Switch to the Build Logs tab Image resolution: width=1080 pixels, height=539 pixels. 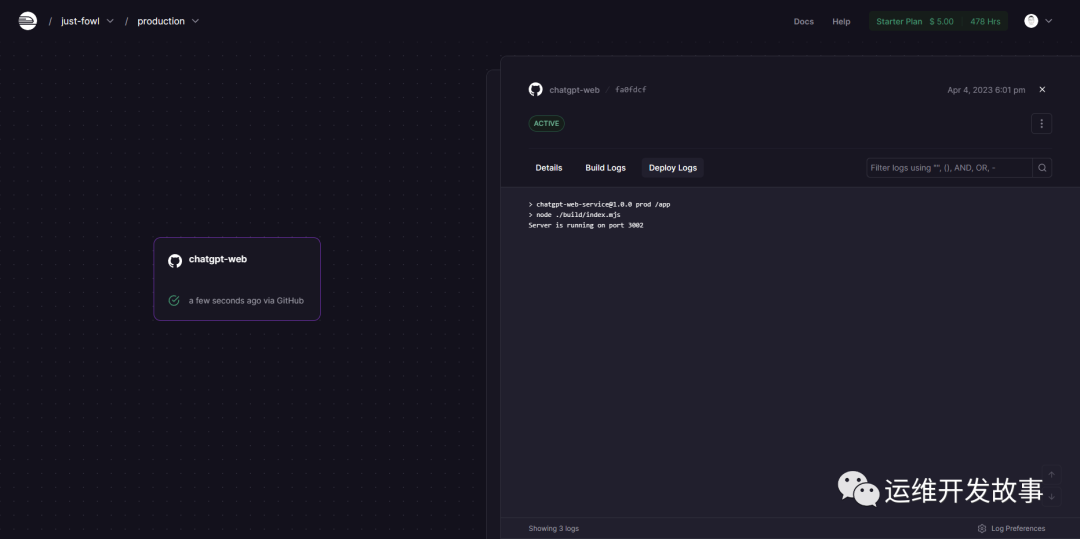coord(605,168)
